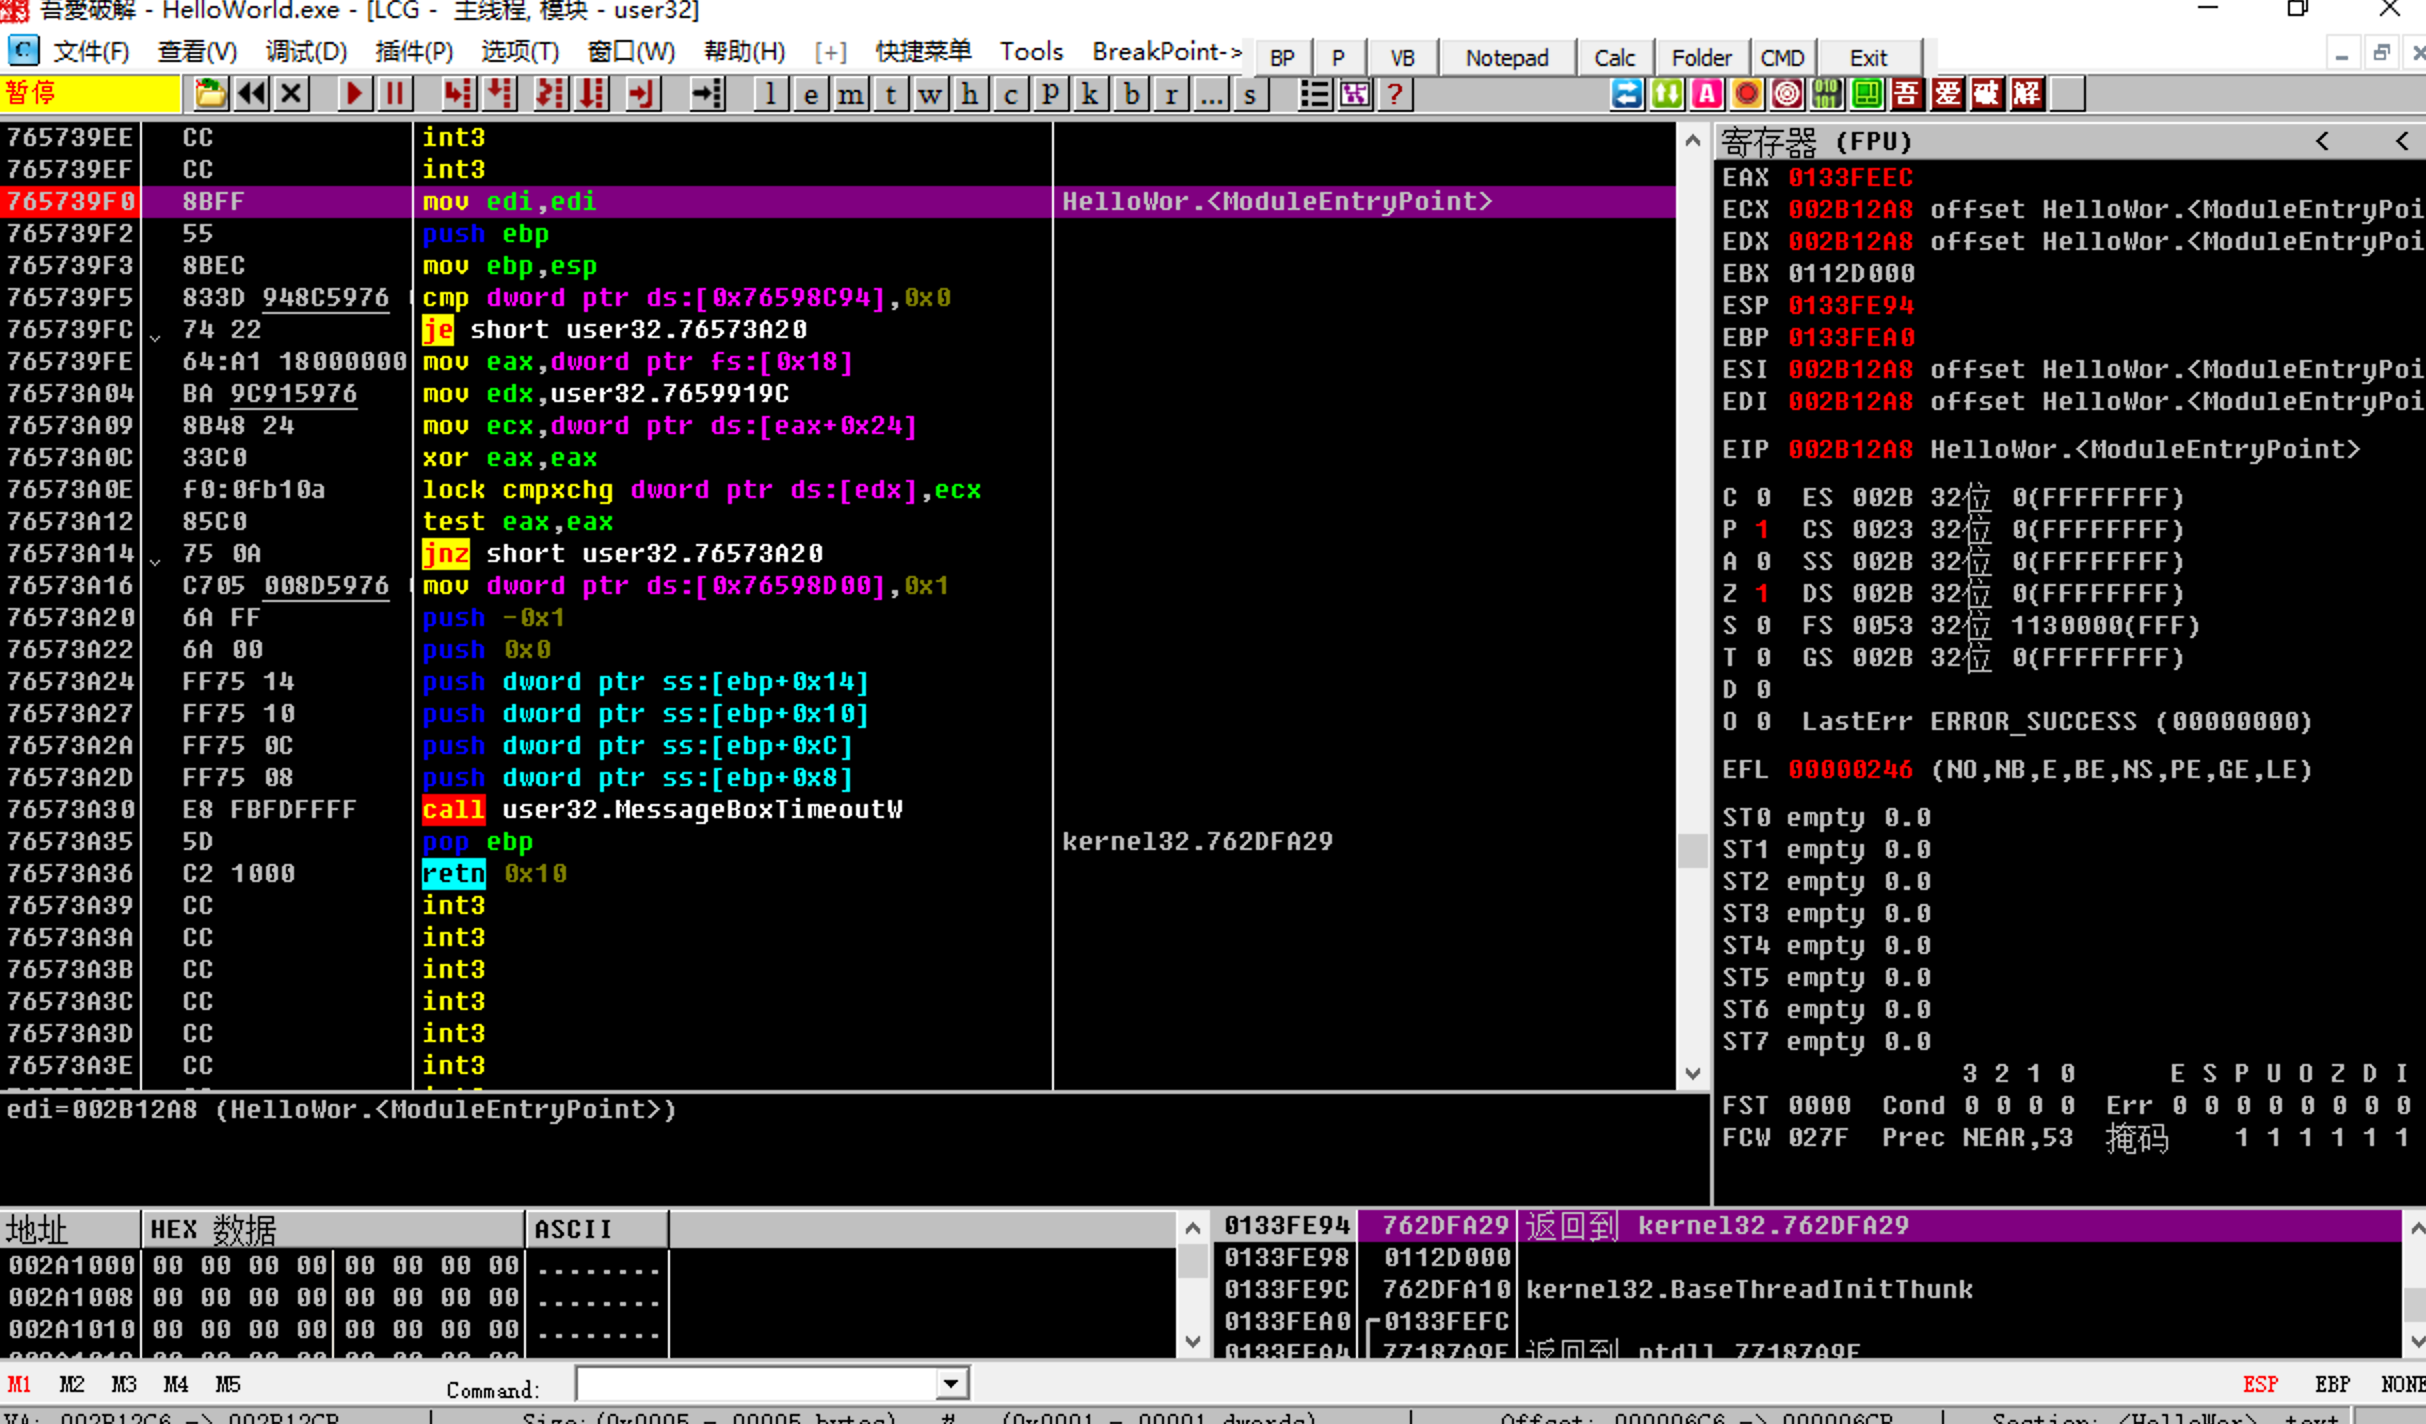The width and height of the screenshot is (2426, 1424).
Task: Open the Log window with 'l' button
Action: pos(769,95)
